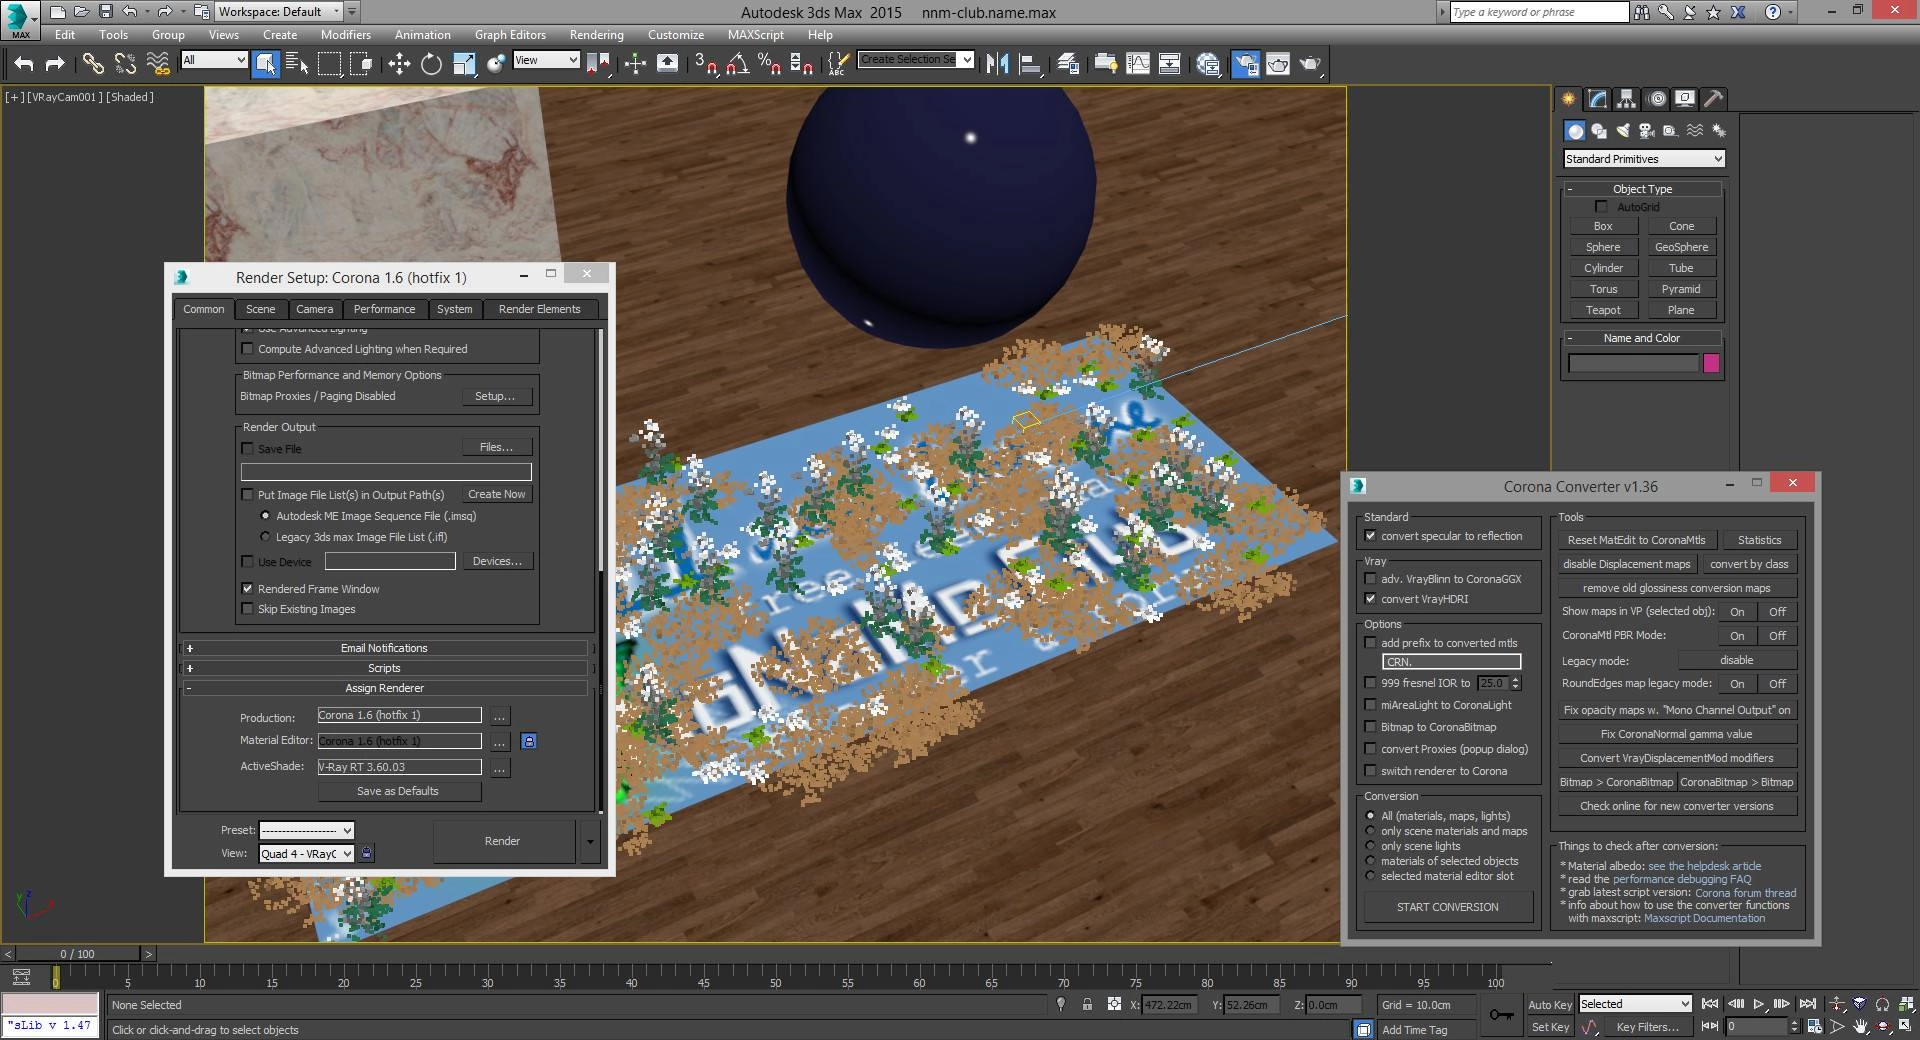The width and height of the screenshot is (1920, 1040).
Task: Select Legacy 3ds max Image File List radio
Action: click(x=265, y=537)
